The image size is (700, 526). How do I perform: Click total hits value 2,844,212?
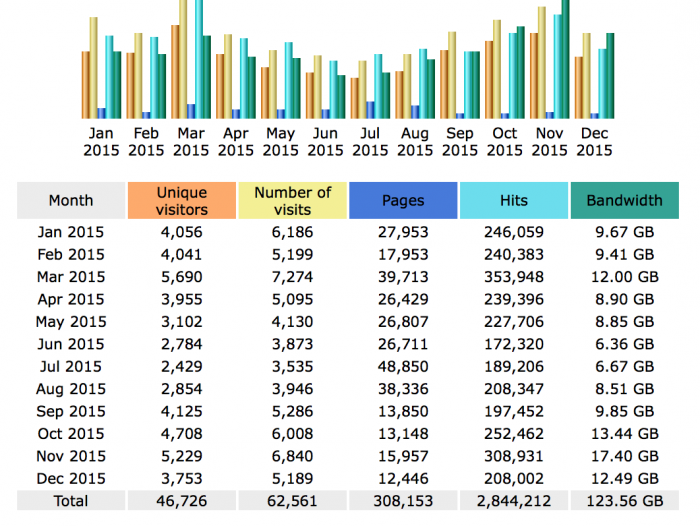click(x=514, y=501)
